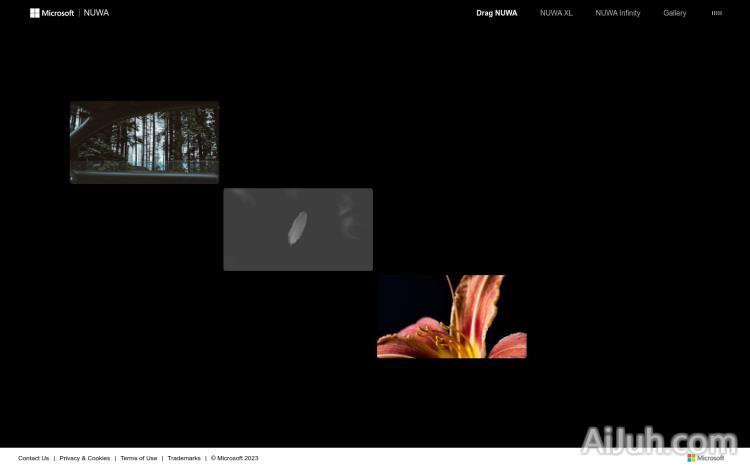Click the © Microsoft 2023 copyright text
This screenshot has width=750, height=468.
coord(234,458)
